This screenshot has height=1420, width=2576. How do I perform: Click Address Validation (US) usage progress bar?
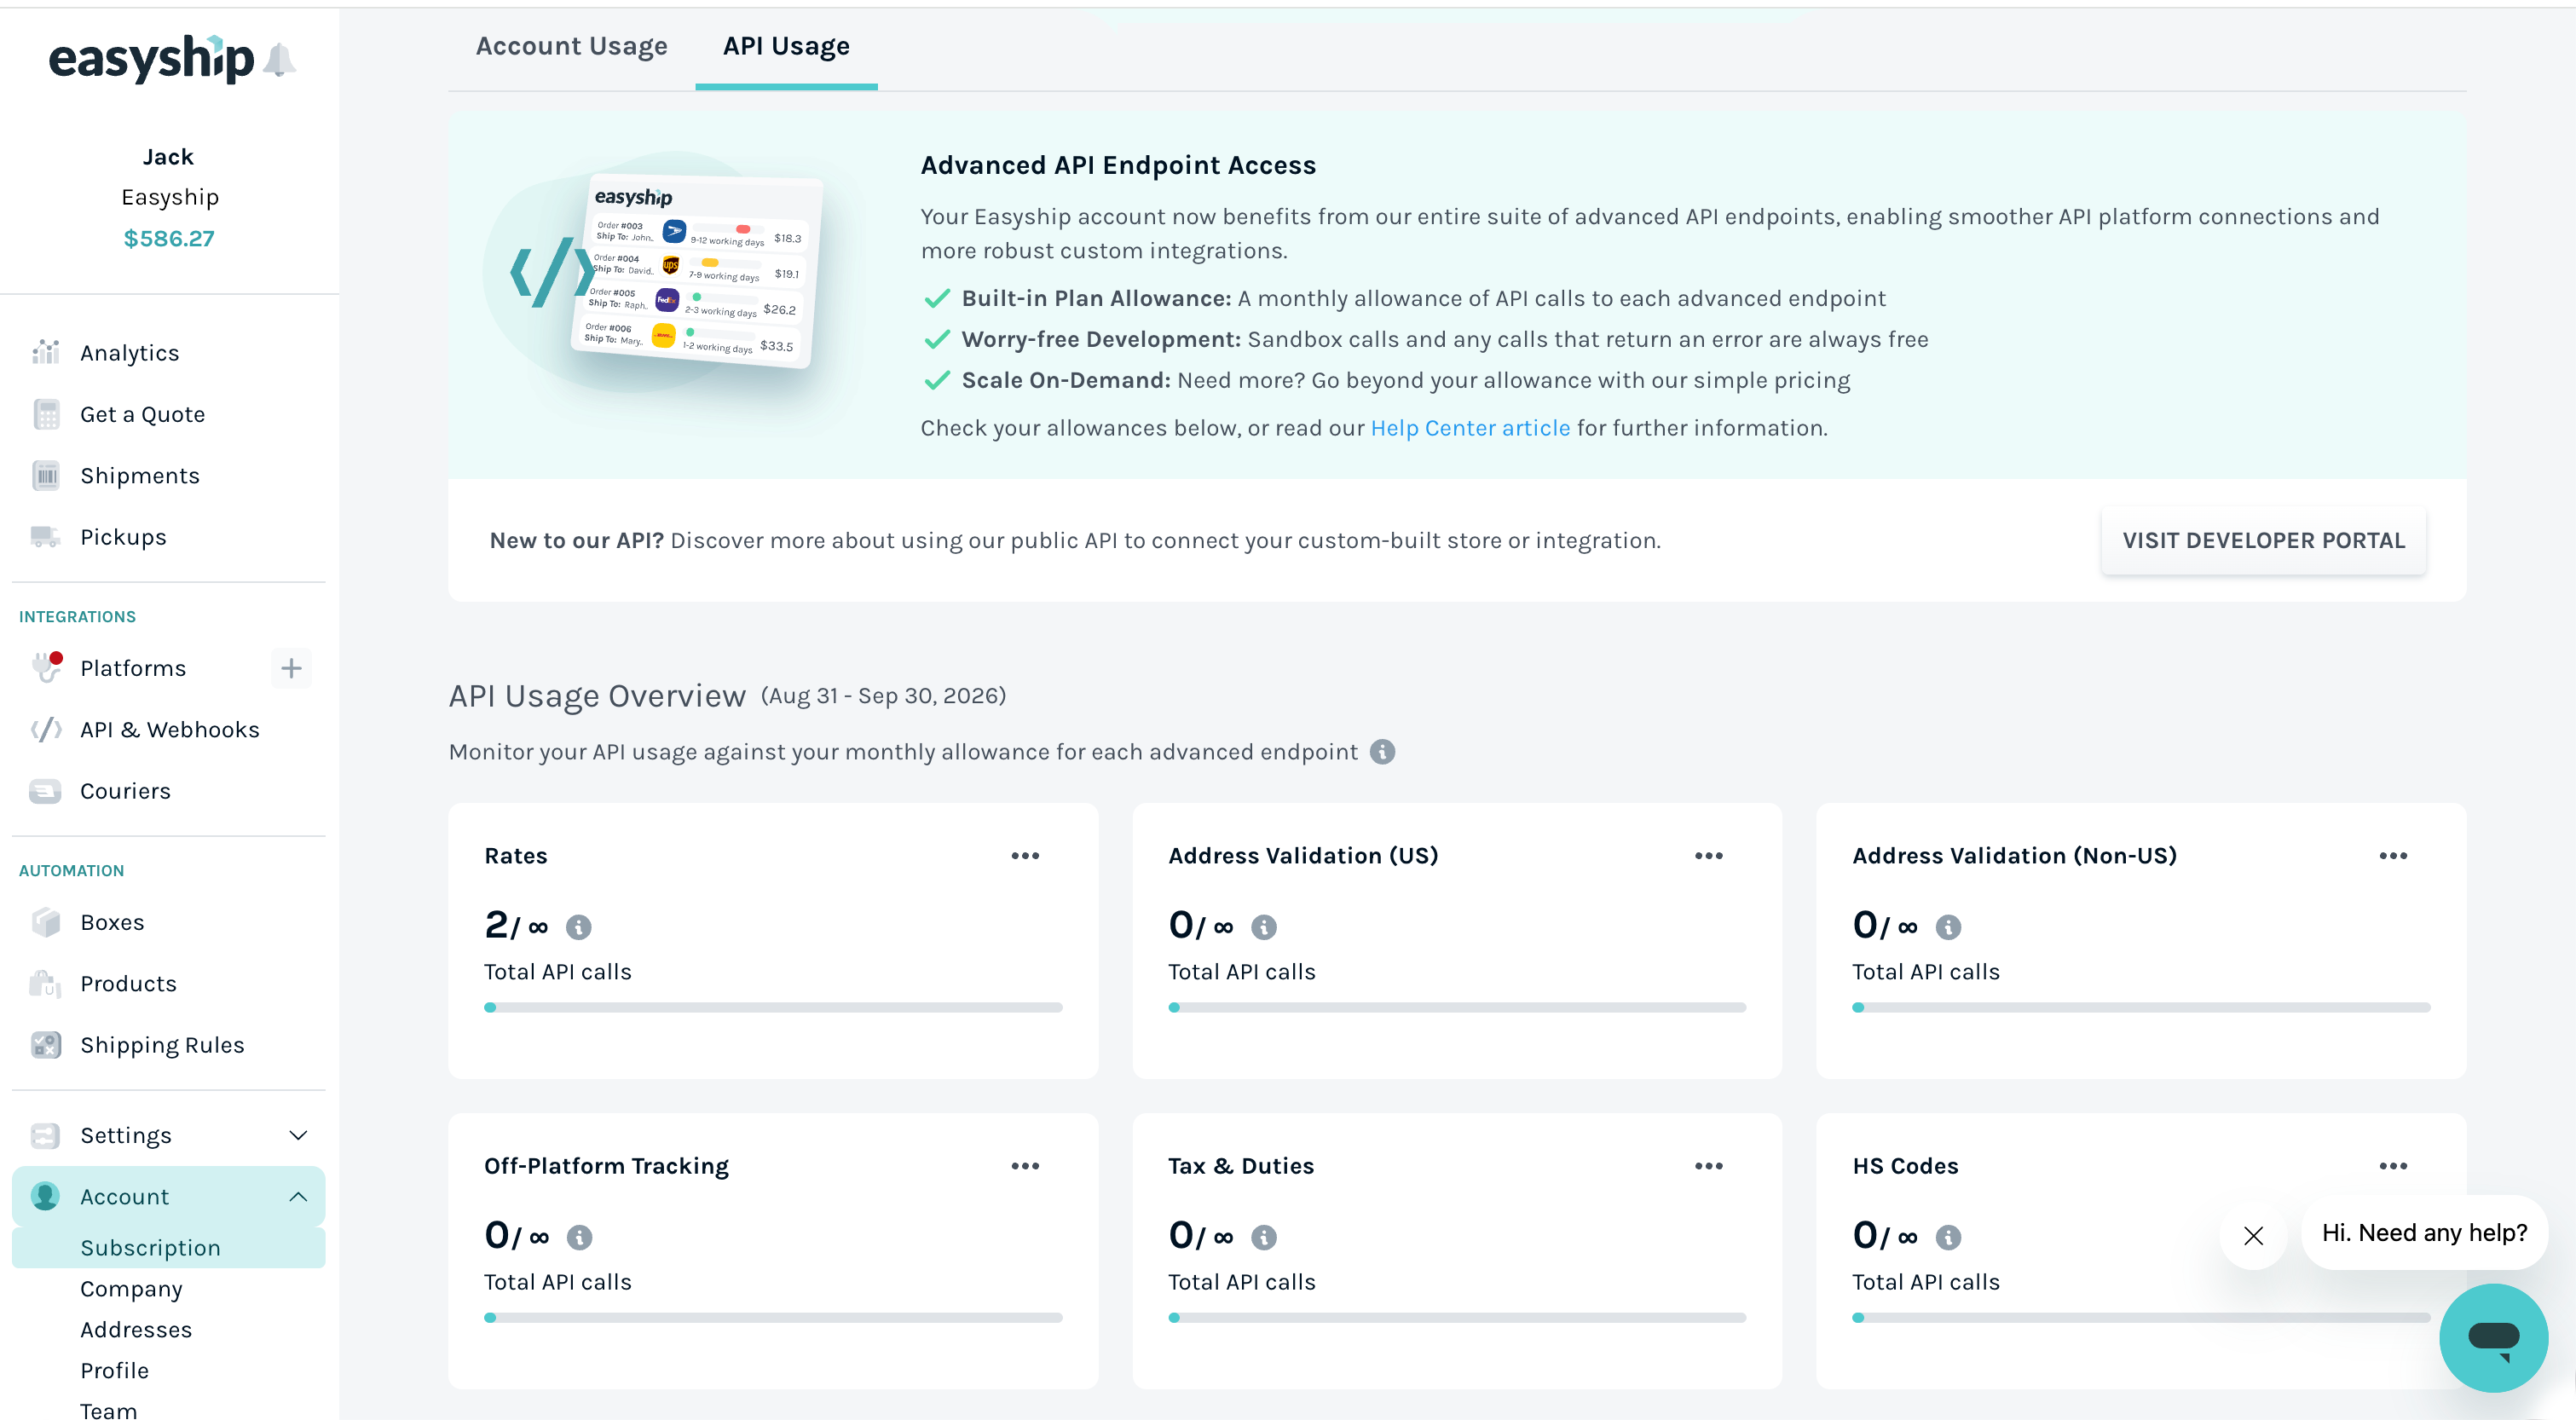1457,1007
